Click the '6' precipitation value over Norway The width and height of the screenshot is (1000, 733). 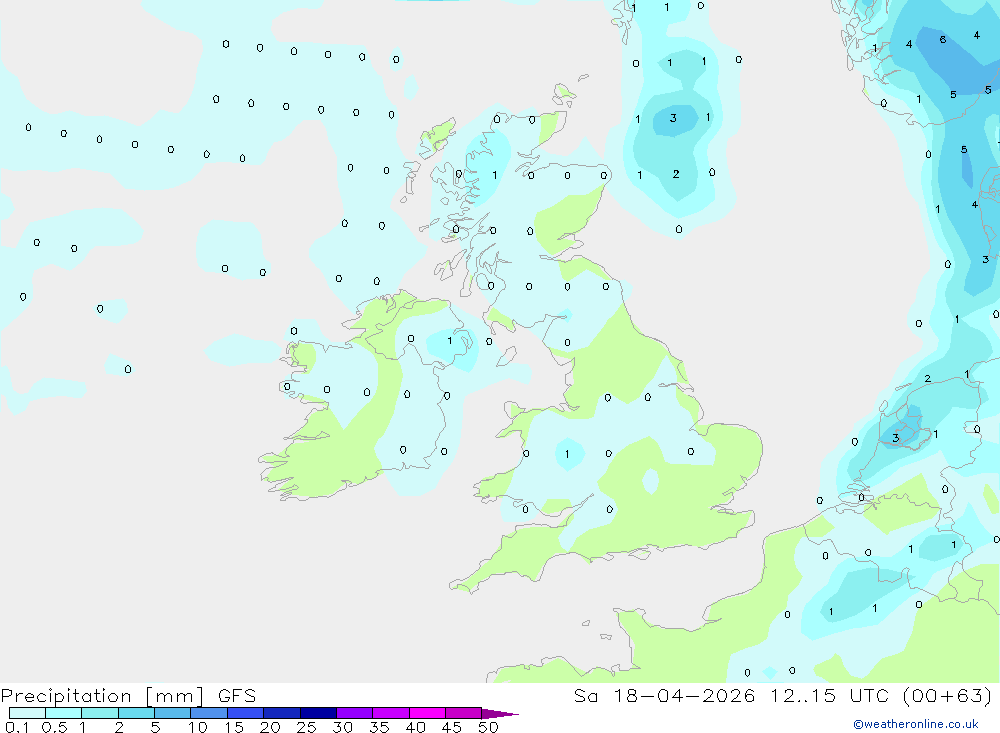943,40
